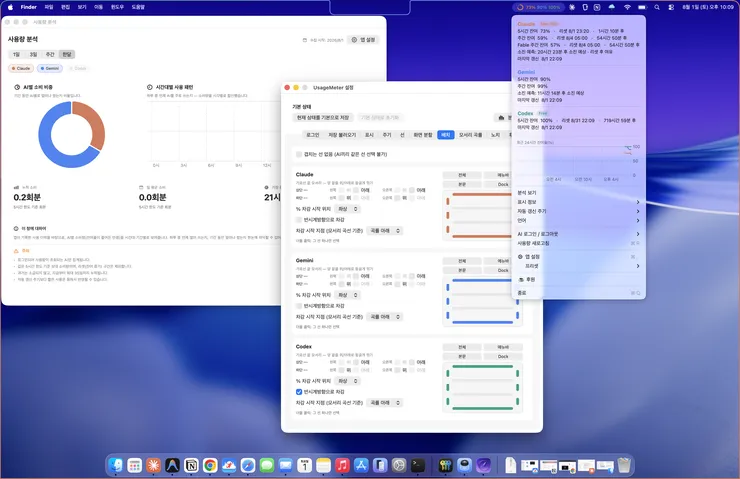
Task: Open Gemini's % 채움 시작 위치 dropdown
Action: click(348, 295)
